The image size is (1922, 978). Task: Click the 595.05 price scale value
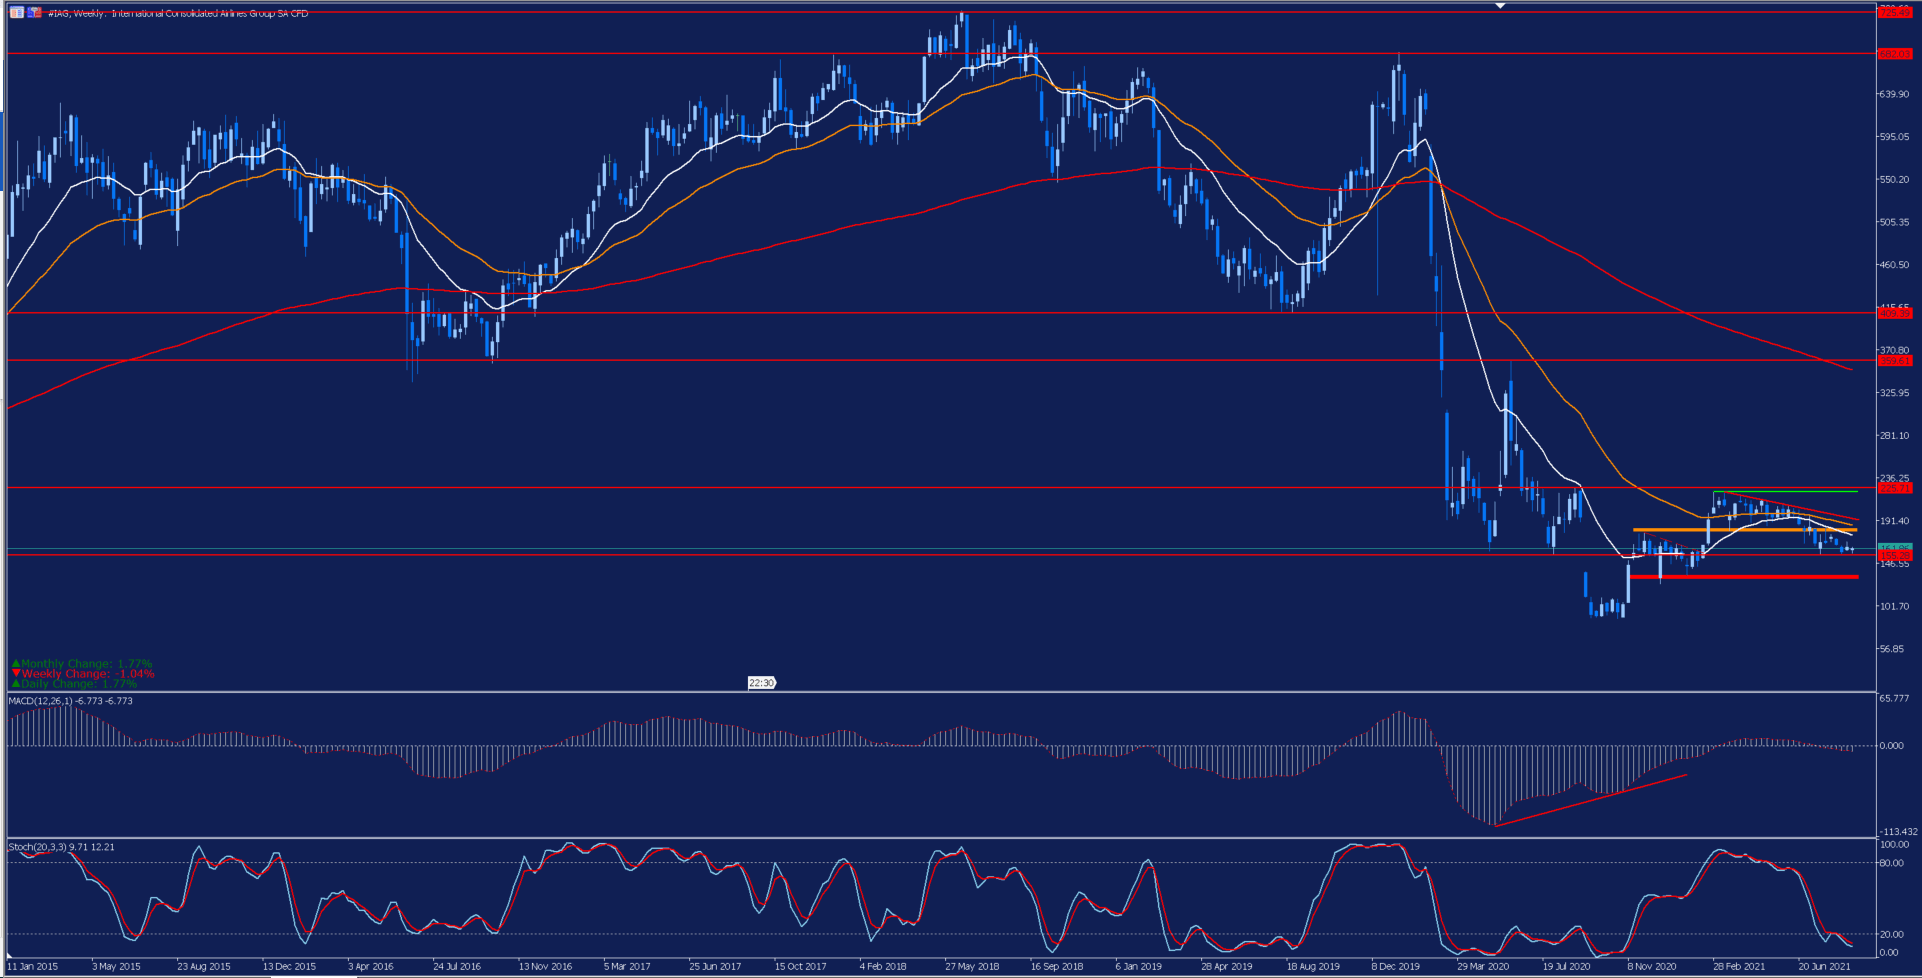[1894, 137]
